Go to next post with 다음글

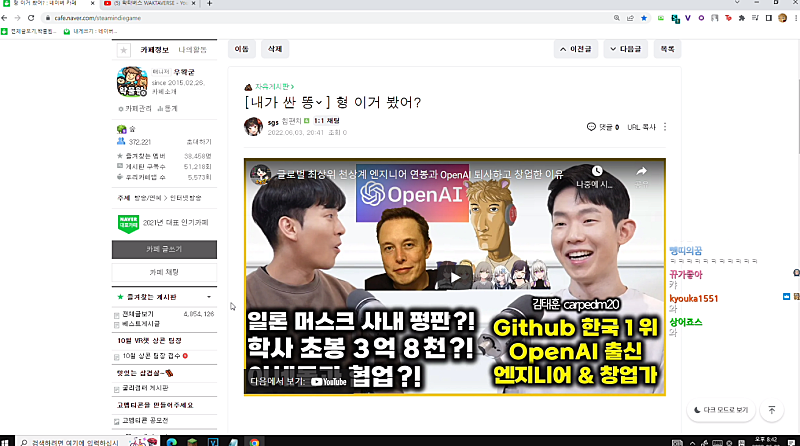coord(626,49)
